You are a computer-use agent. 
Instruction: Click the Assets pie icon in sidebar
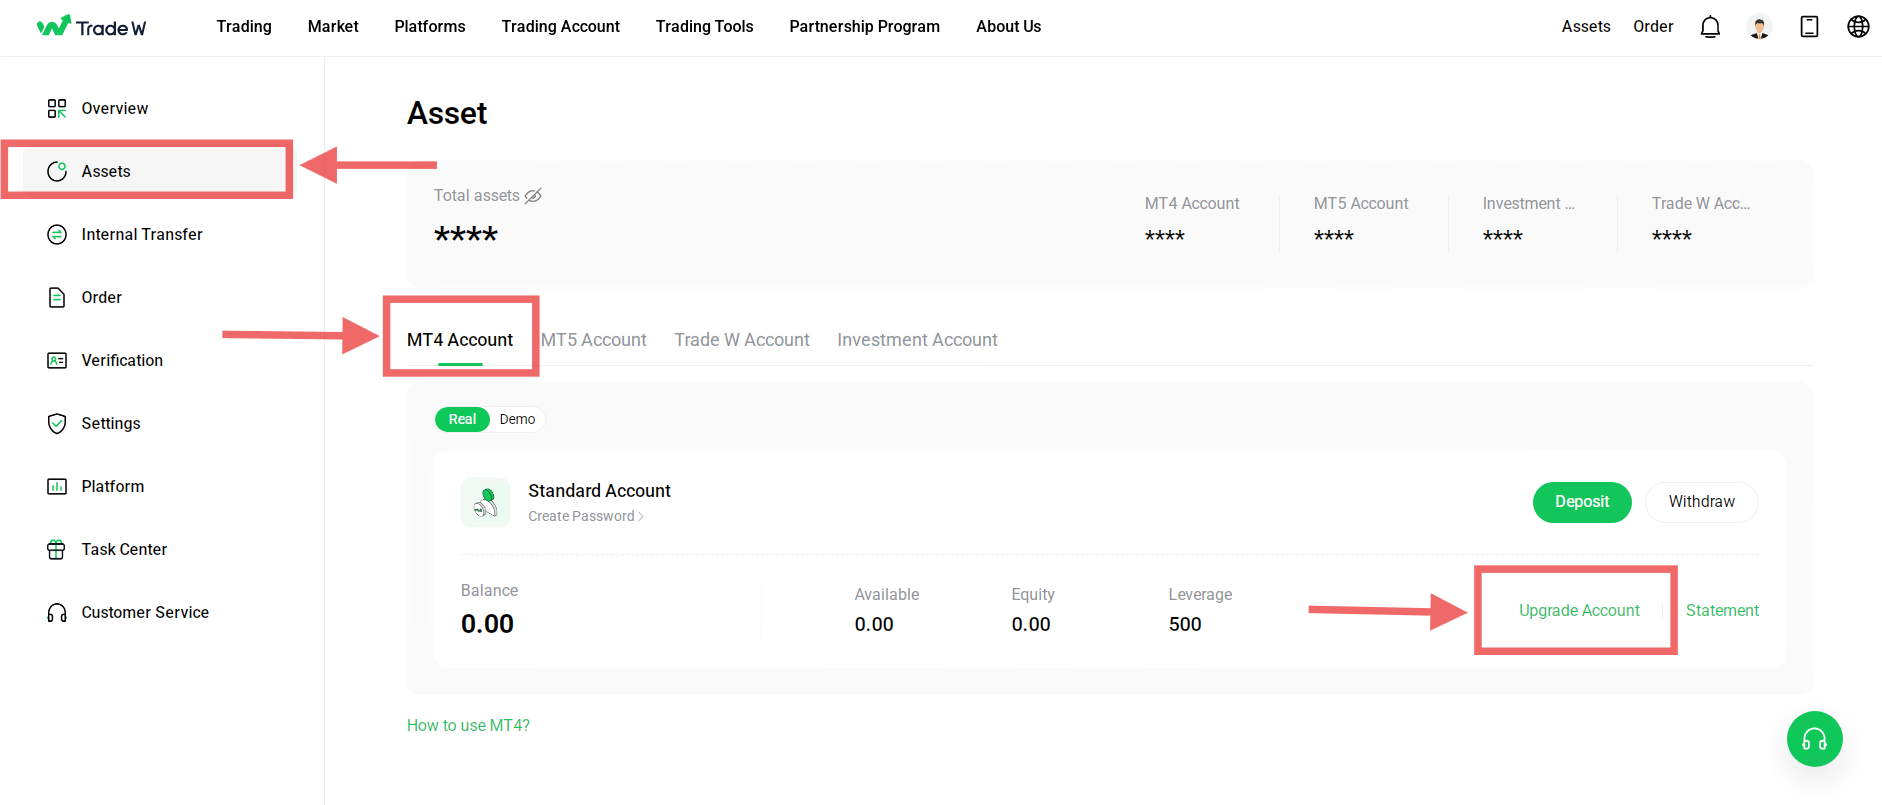tap(57, 171)
